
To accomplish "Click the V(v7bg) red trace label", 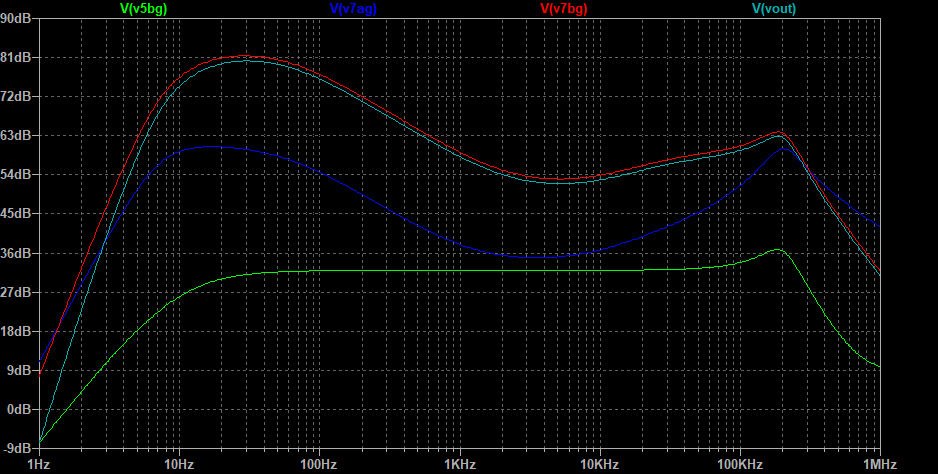I will [564, 8].
